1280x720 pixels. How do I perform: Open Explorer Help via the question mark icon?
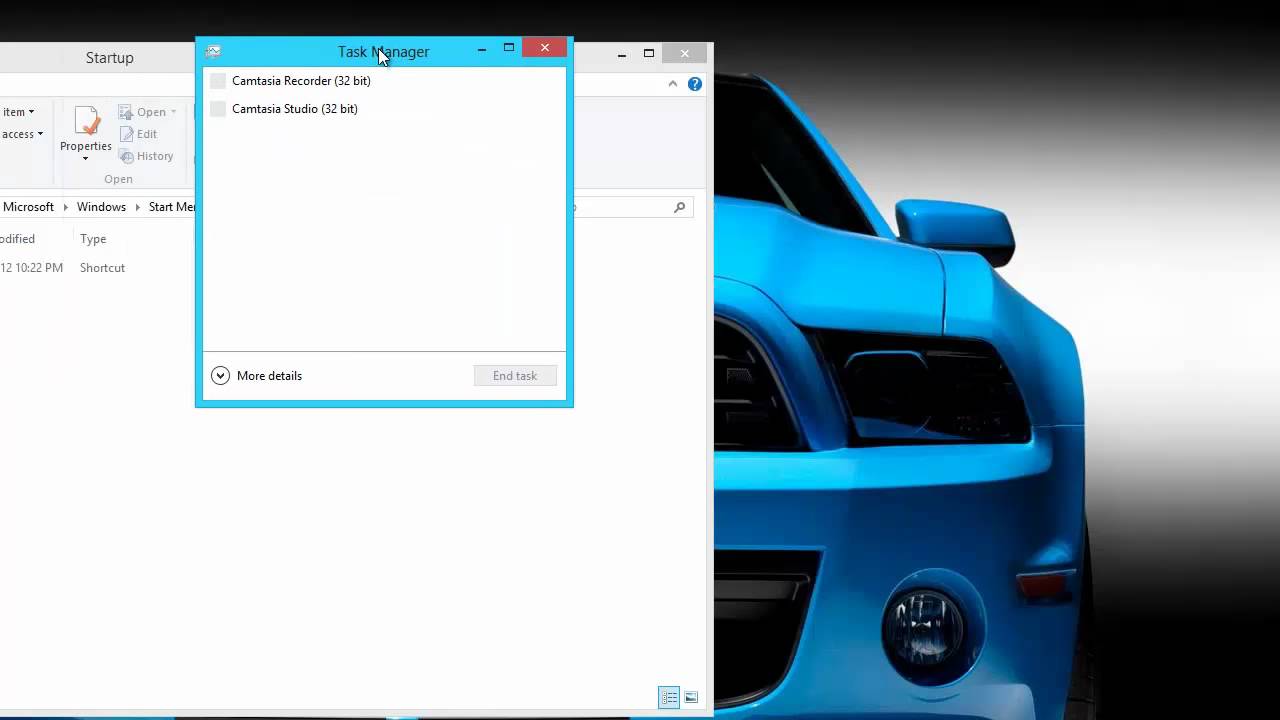point(695,84)
